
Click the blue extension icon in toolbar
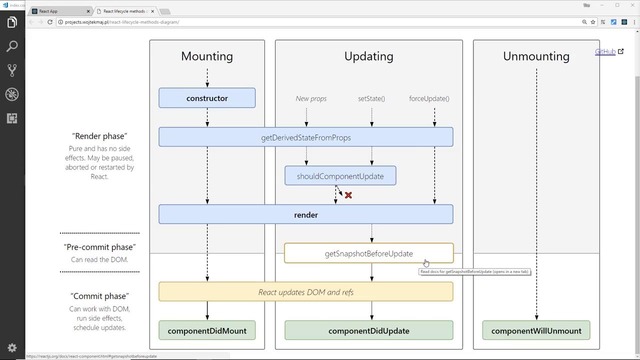coord(613,22)
